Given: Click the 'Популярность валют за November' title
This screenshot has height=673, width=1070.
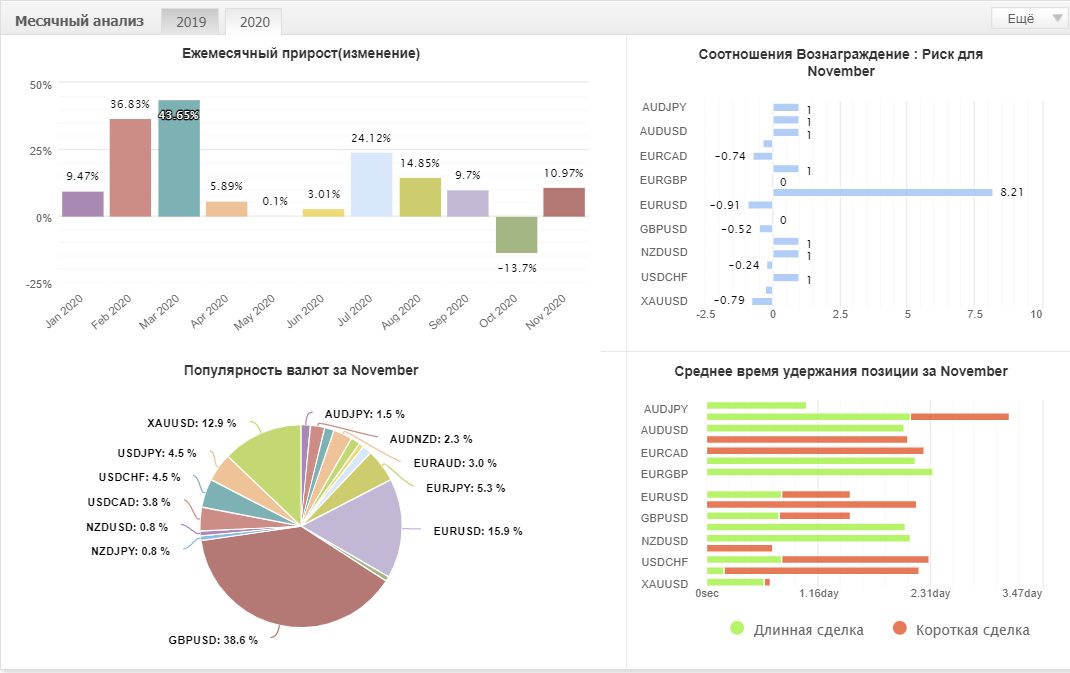Looking at the screenshot, I should (301, 370).
